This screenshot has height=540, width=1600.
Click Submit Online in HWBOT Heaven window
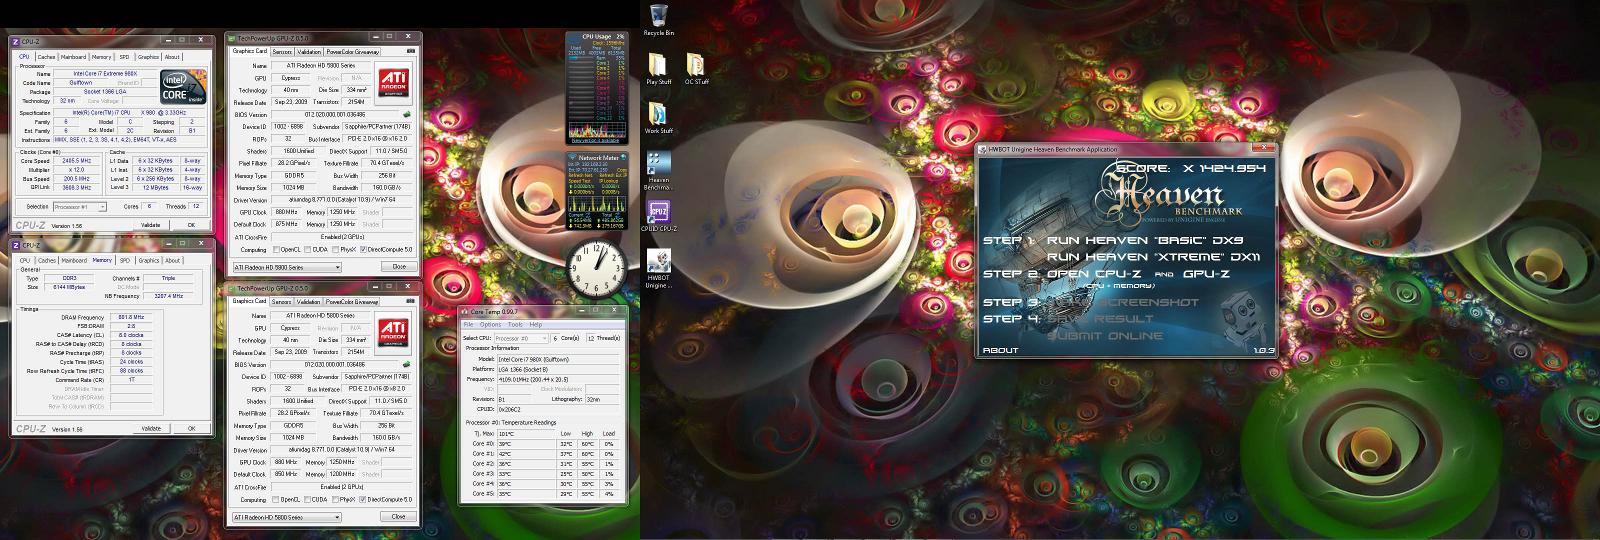[x=1105, y=335]
